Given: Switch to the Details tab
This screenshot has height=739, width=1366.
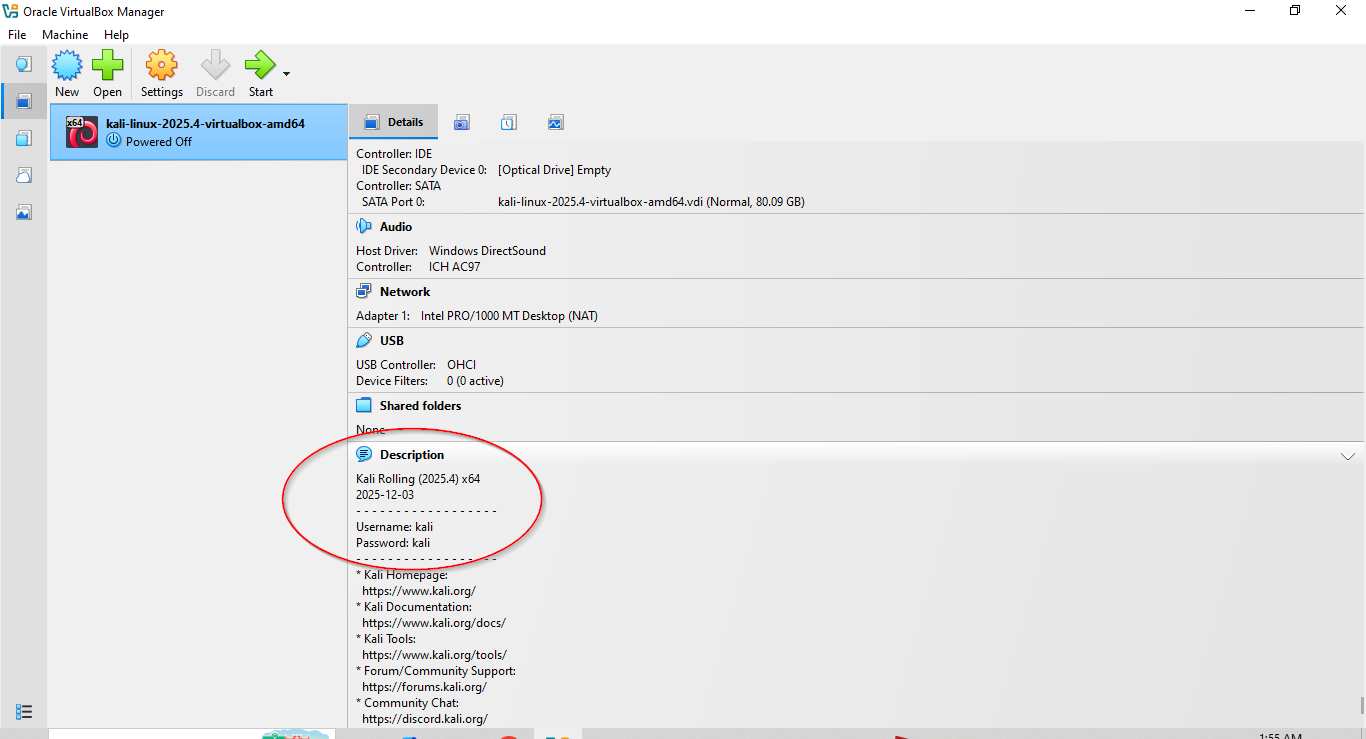Looking at the screenshot, I should click(394, 122).
